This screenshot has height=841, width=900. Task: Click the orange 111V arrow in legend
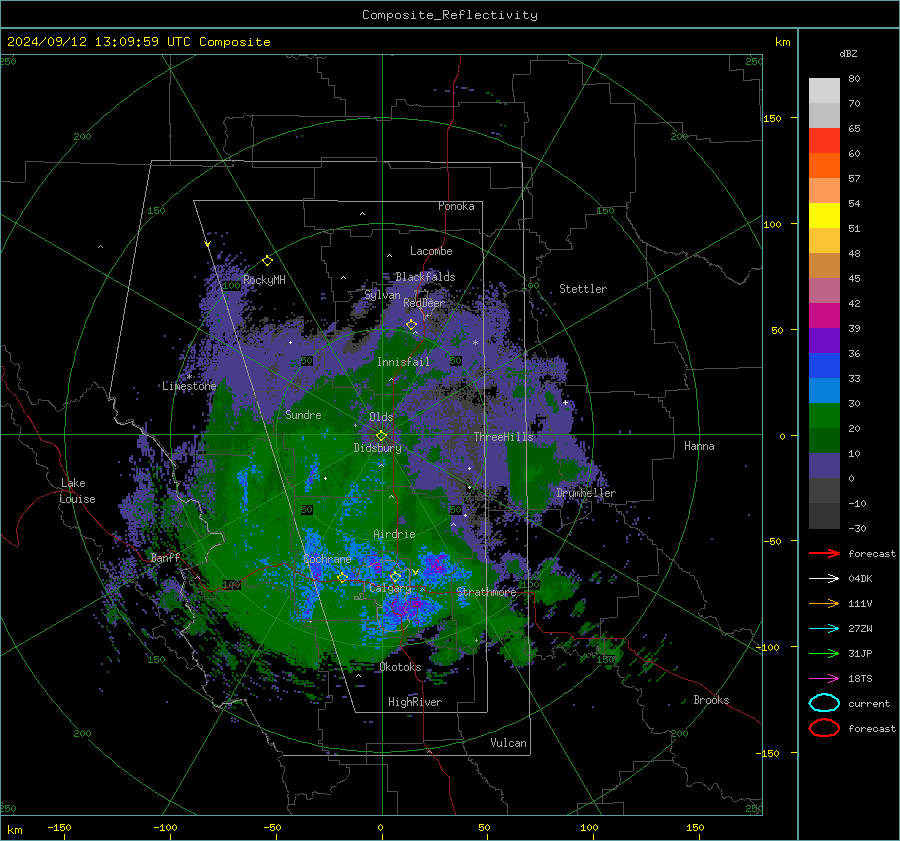(x=824, y=603)
